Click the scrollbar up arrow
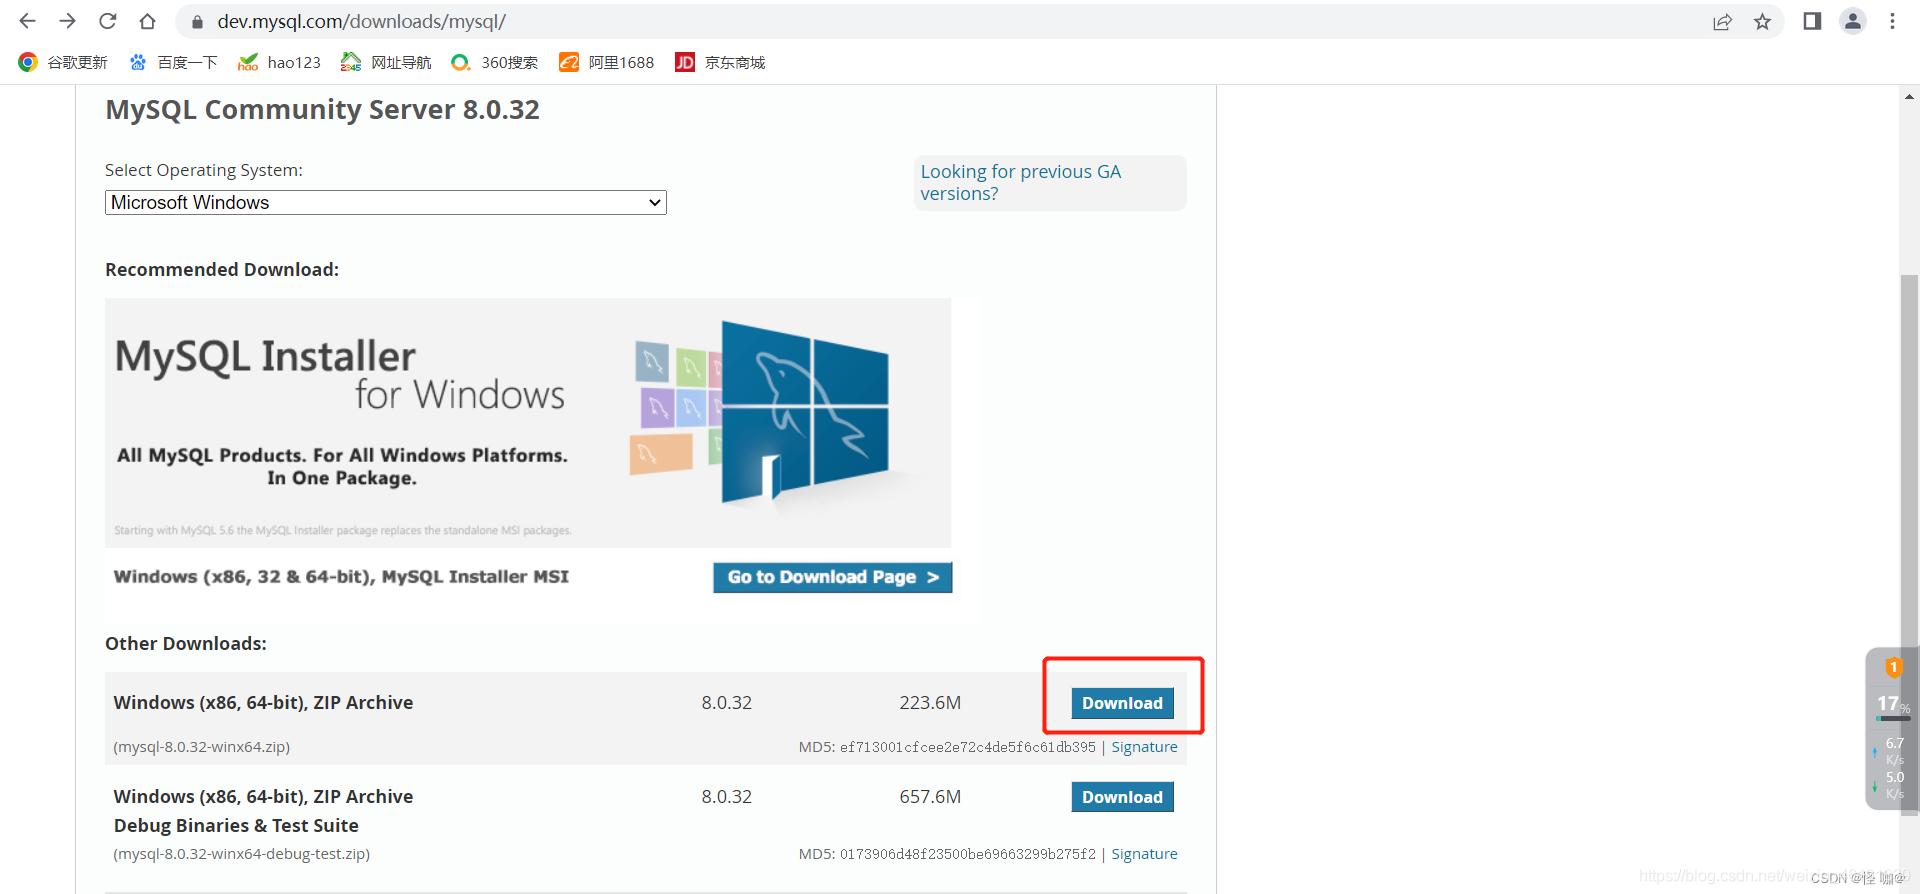1920x894 pixels. [1909, 97]
